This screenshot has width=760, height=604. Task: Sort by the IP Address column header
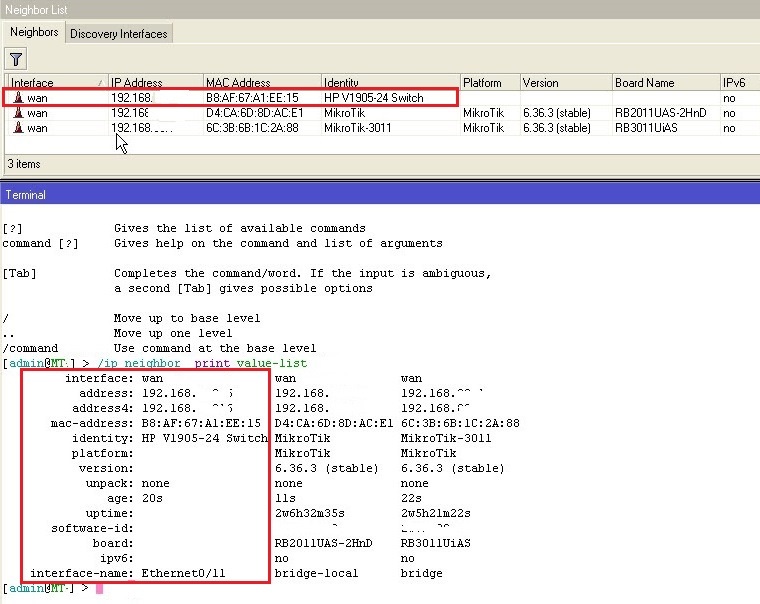pos(155,82)
